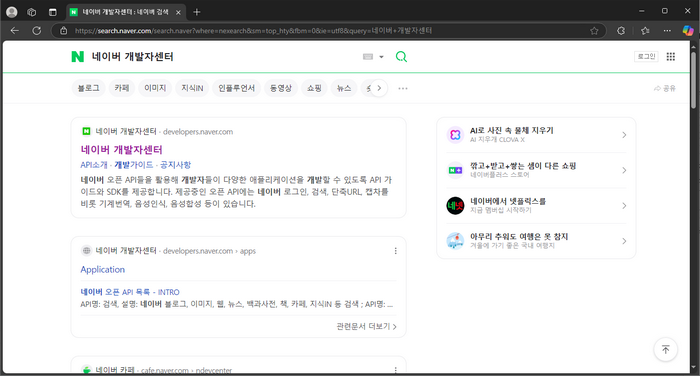This screenshot has width=700, height=376.
Task: Click the 네넷 Netflix membership icon
Action: click(x=455, y=205)
